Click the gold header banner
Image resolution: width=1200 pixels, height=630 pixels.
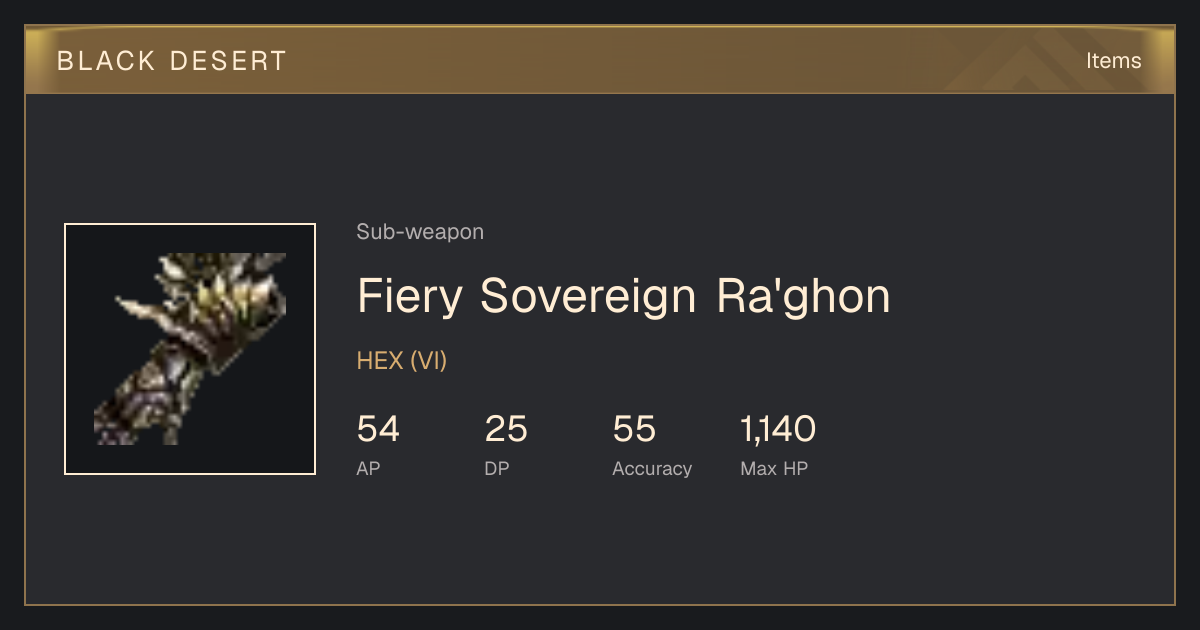click(600, 60)
